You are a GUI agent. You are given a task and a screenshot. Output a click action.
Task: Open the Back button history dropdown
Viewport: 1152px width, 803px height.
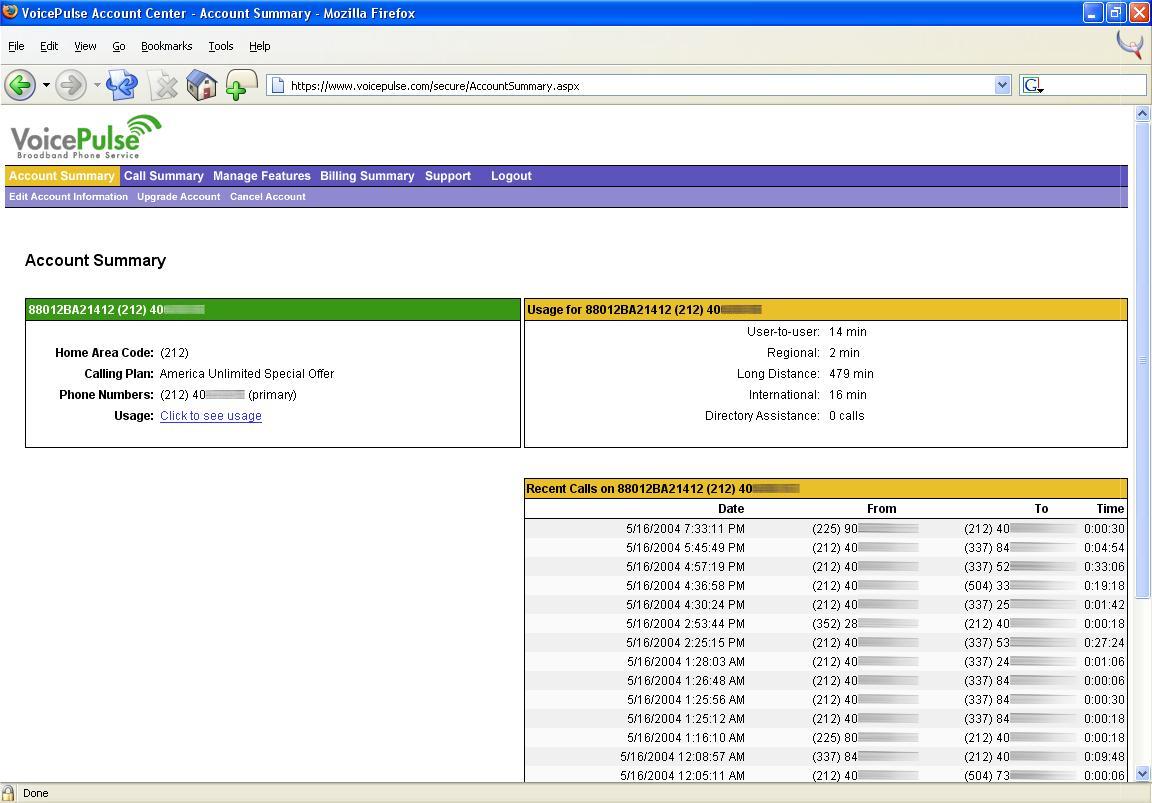[x=46, y=85]
